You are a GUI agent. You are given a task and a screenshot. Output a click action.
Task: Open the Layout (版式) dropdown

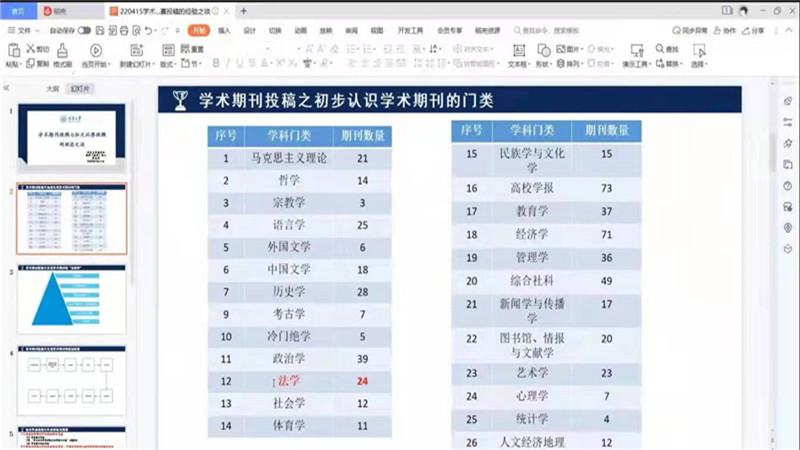(168, 63)
